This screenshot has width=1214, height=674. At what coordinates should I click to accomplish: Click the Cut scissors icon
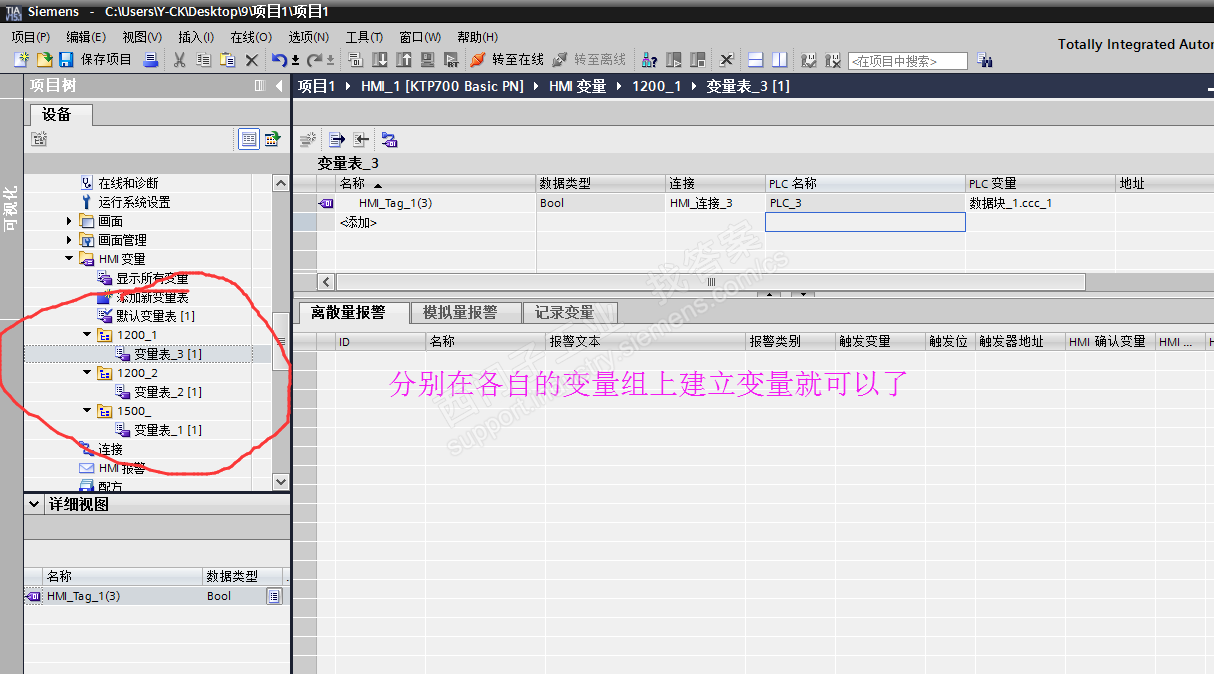click(x=179, y=60)
